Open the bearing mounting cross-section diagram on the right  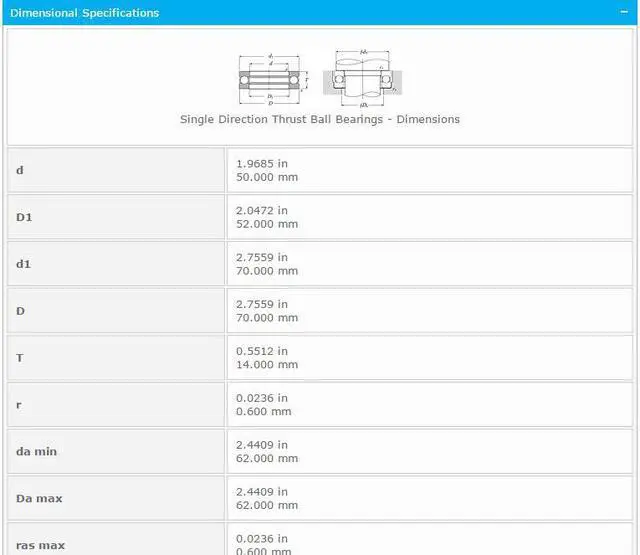pyautogui.click(x=363, y=78)
